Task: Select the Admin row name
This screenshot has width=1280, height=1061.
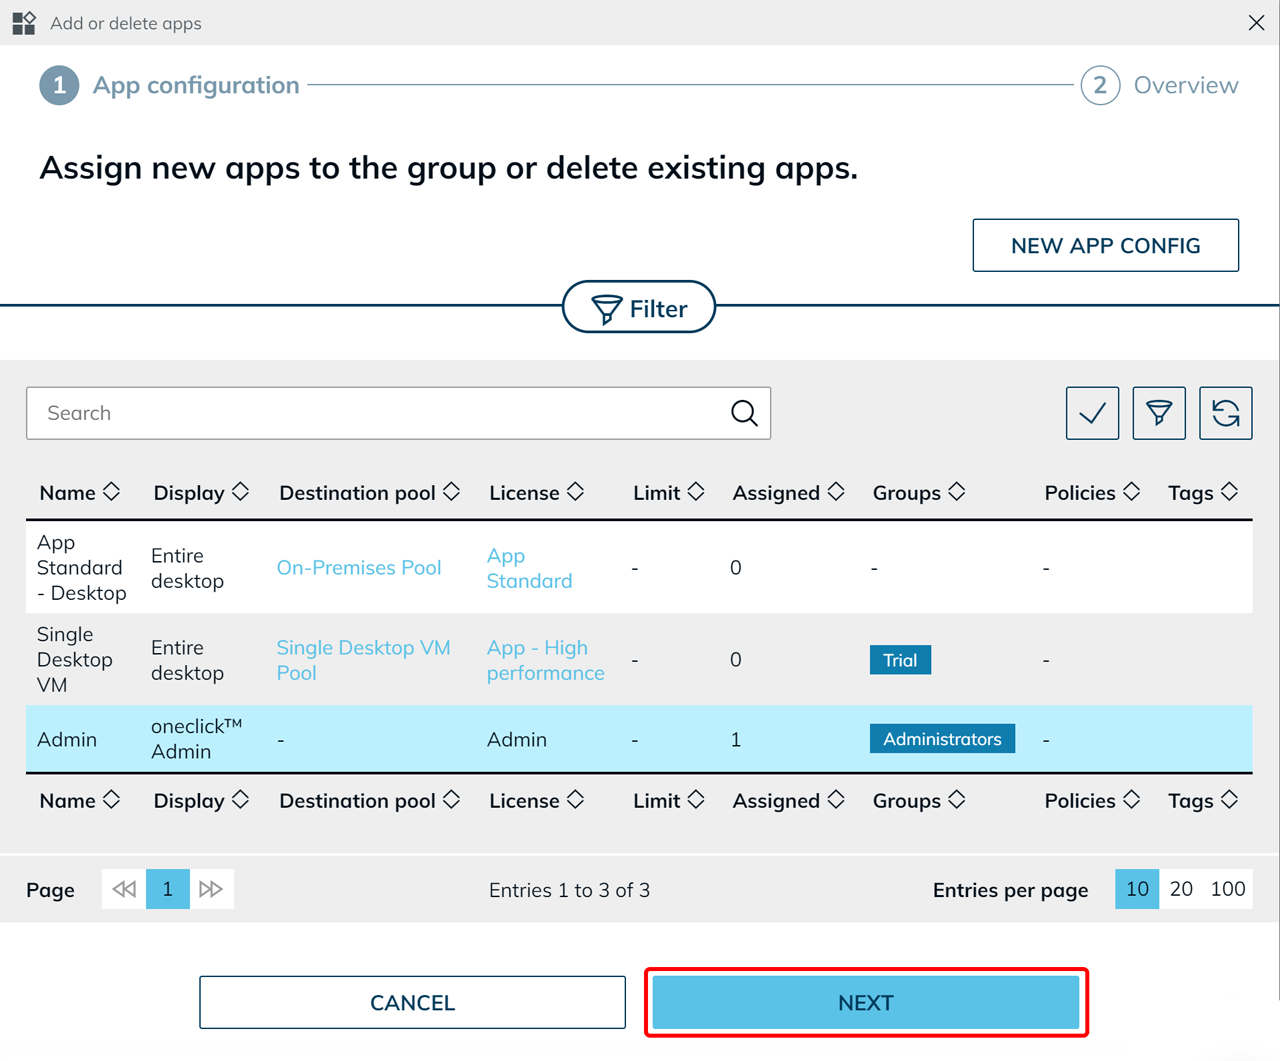Action: coord(67,739)
